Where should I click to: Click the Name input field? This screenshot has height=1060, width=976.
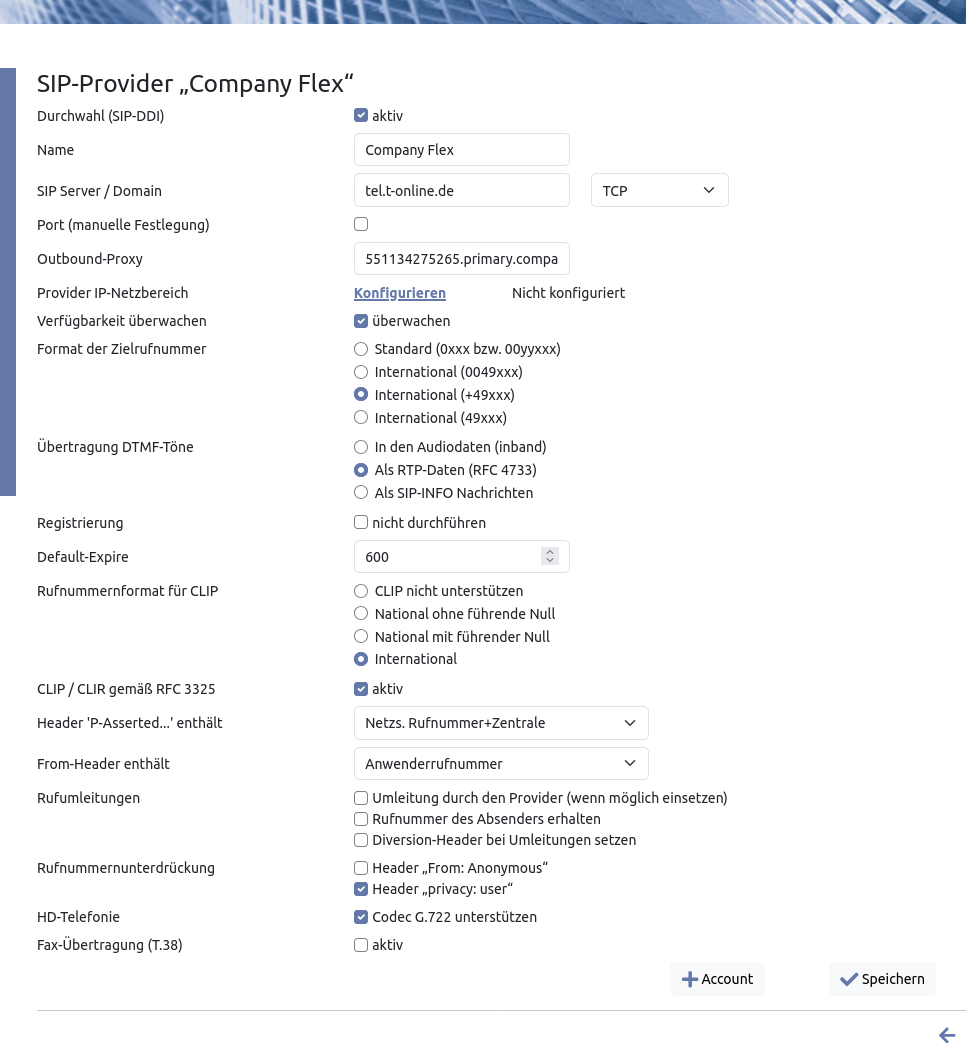click(x=461, y=150)
